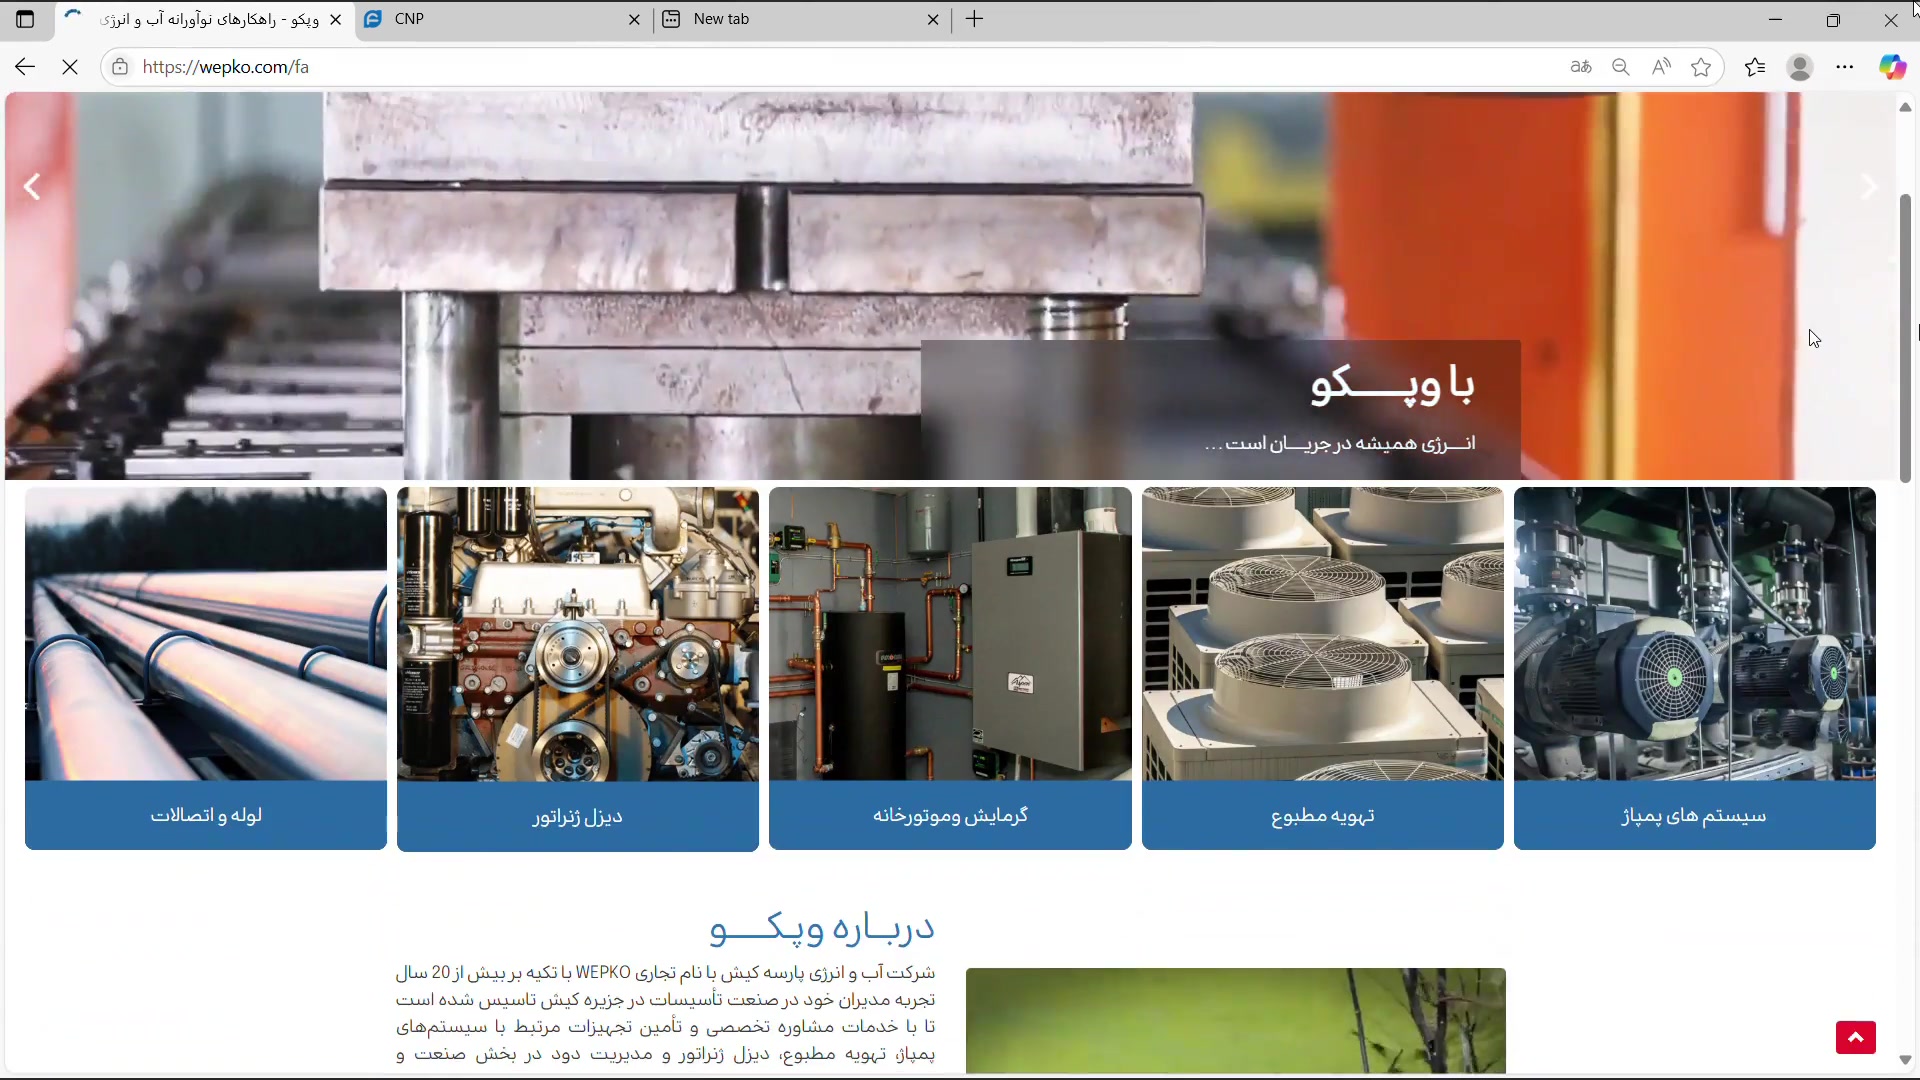The width and height of the screenshot is (1920, 1080).
Task: Click the diesel engine photo thumbnail
Action: 578,634
